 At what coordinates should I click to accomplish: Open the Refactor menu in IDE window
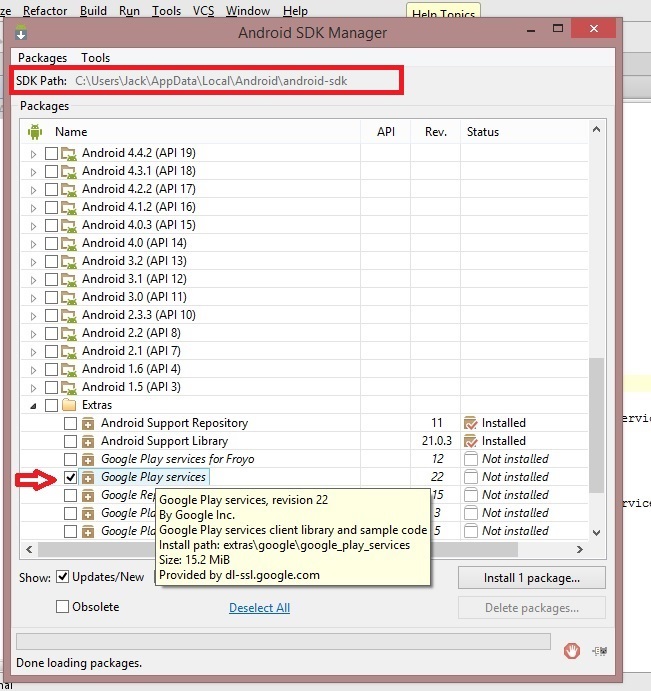coord(45,11)
